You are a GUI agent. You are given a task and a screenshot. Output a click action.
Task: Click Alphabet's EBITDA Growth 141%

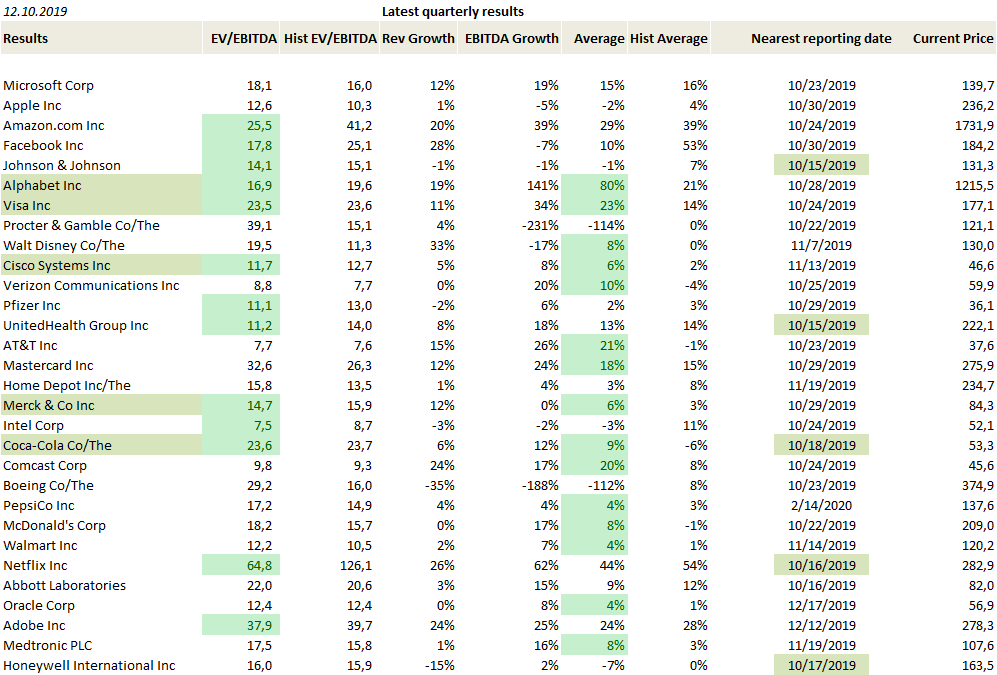544,186
